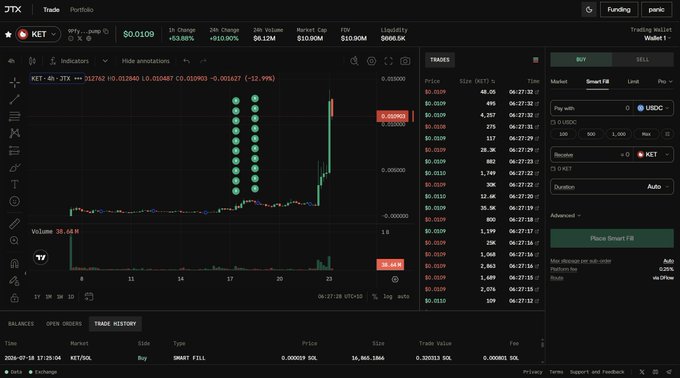Viewport: 680px width, 378px height.
Task: Toggle dark mode moon icon
Action: coord(589,10)
